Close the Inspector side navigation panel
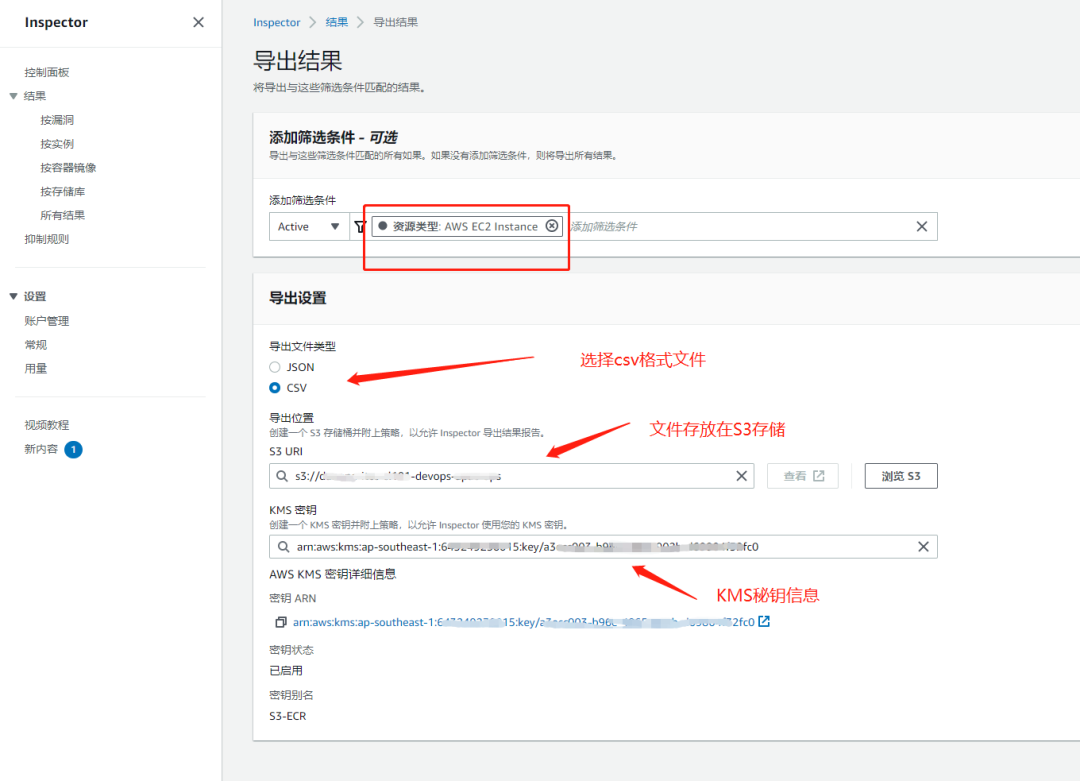This screenshot has width=1080, height=781. (197, 22)
